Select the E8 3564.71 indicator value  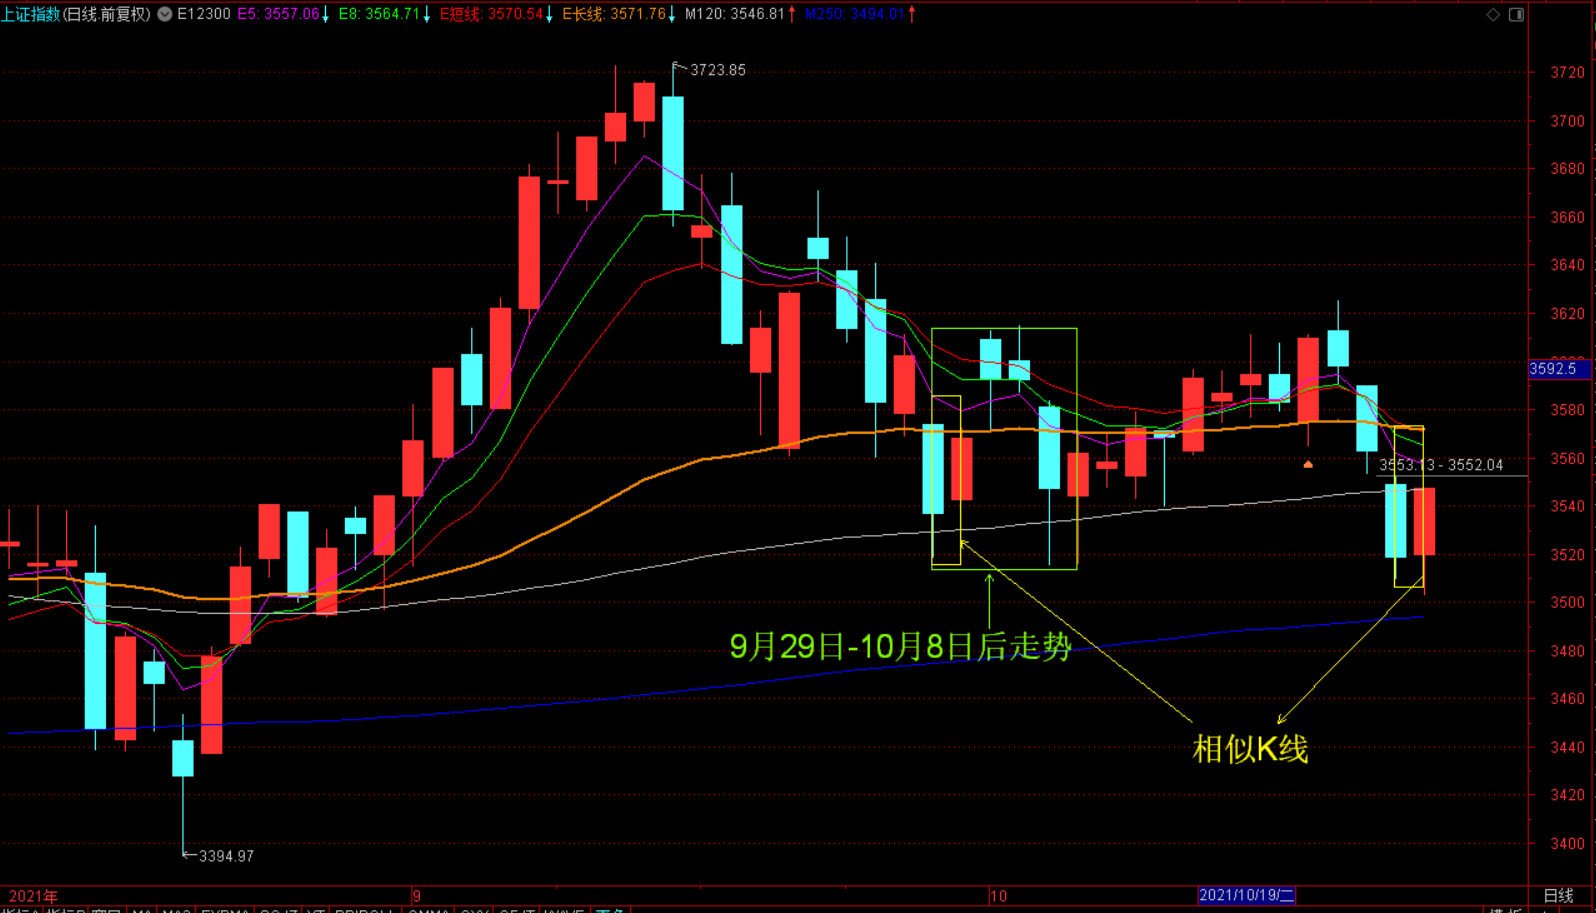[x=379, y=14]
